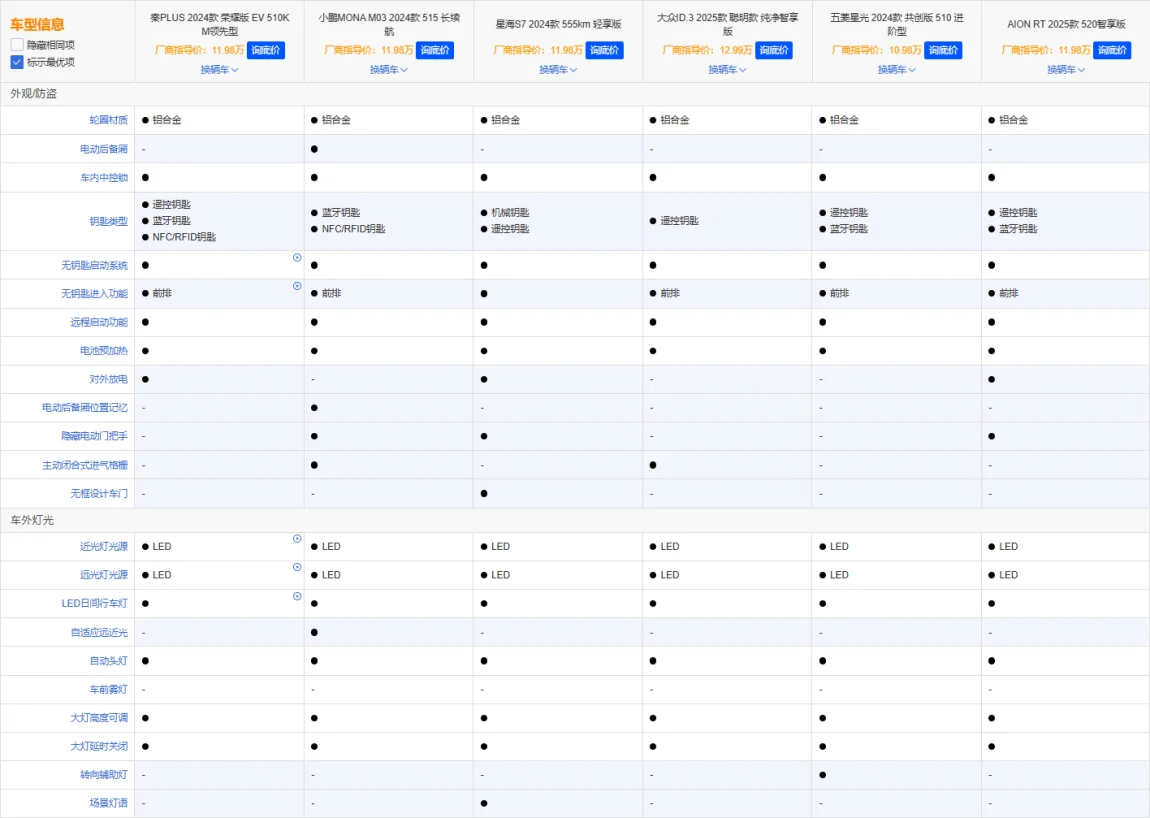Click the 隐藏电动门把手 row label
The image size is (1150, 818).
[x=95, y=436]
